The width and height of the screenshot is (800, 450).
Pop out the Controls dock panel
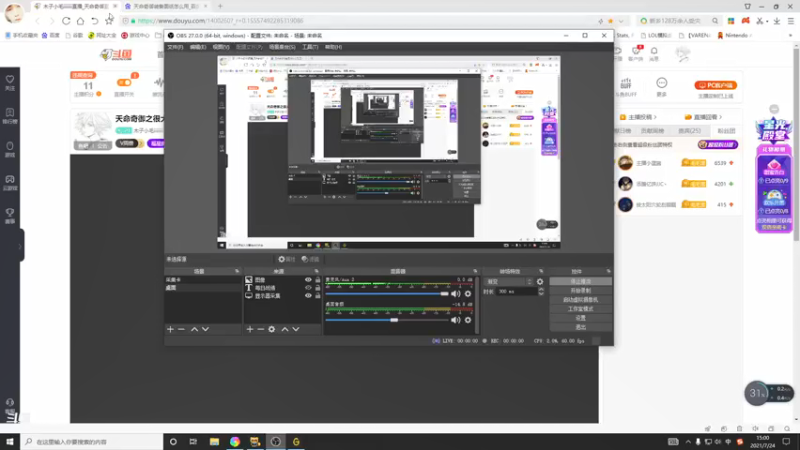click(x=608, y=271)
